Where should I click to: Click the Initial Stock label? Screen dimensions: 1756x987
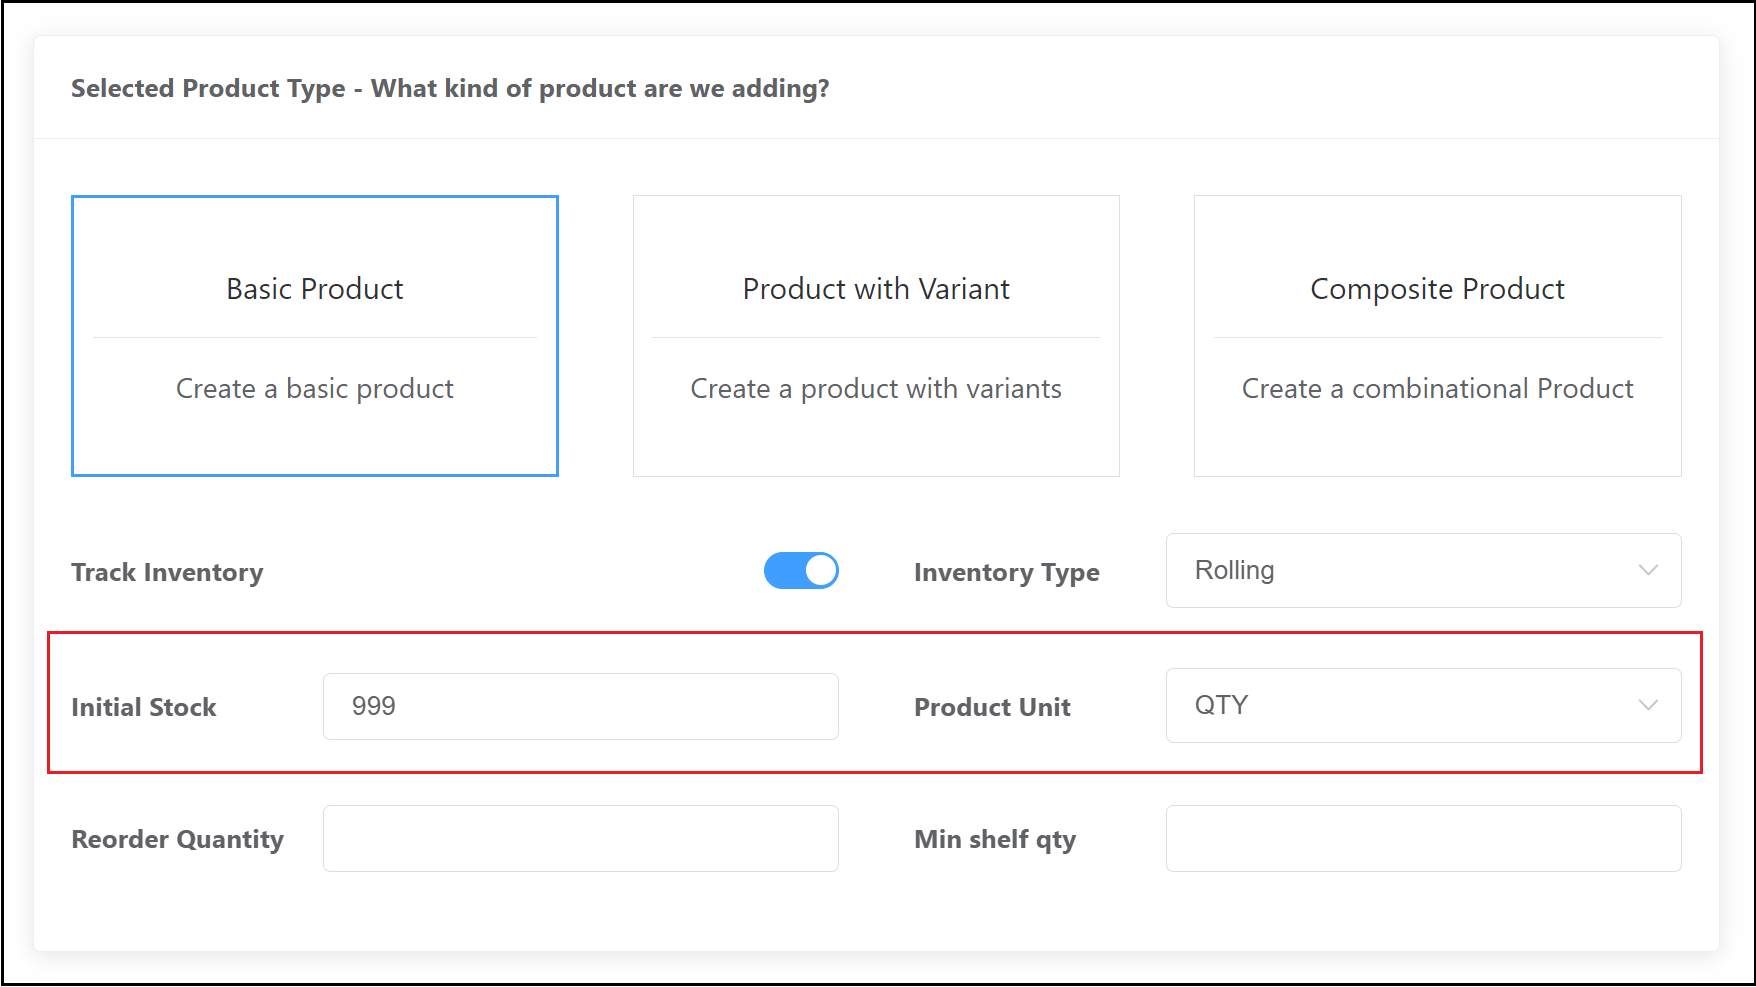pos(143,707)
